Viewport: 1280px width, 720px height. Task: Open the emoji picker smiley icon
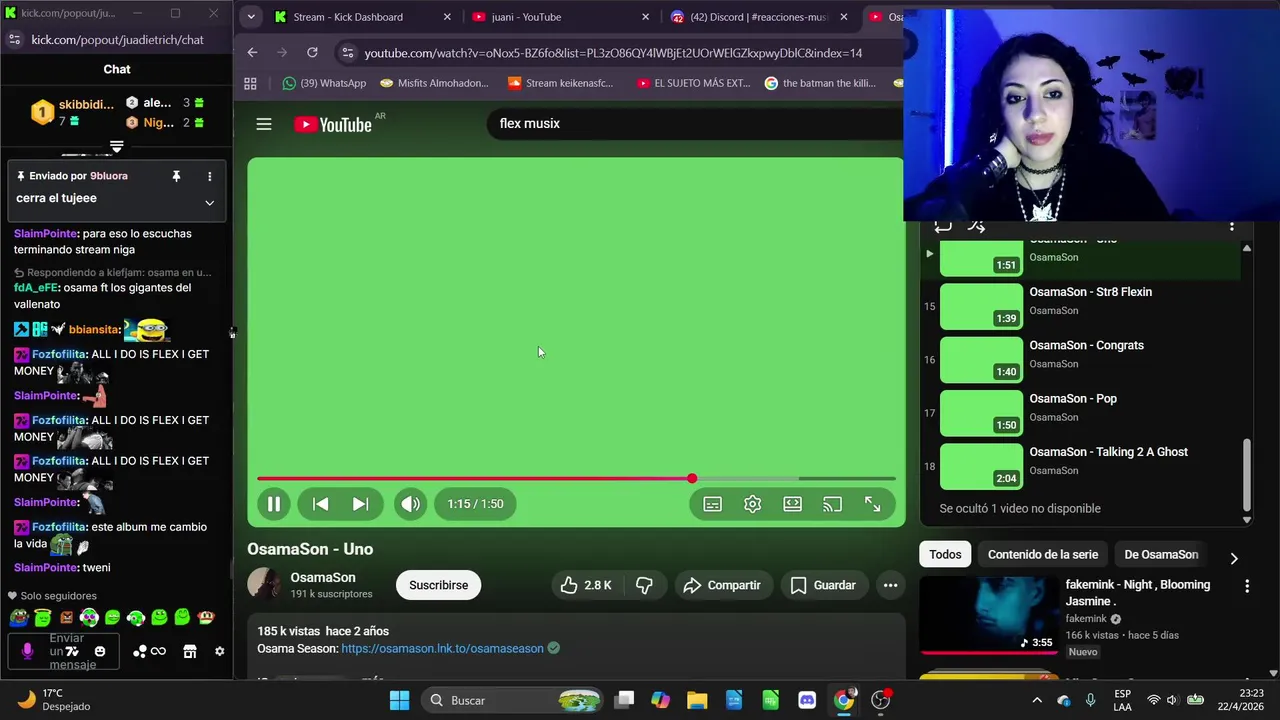99,651
